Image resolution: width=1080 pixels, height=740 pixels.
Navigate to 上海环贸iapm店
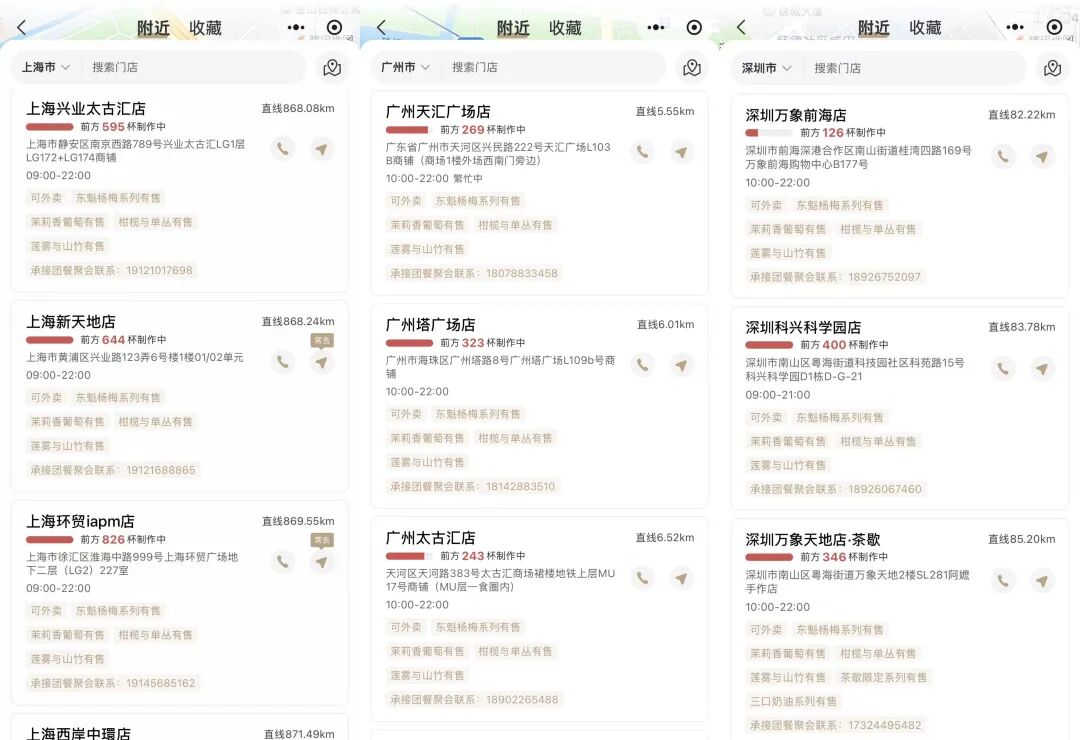point(322,562)
